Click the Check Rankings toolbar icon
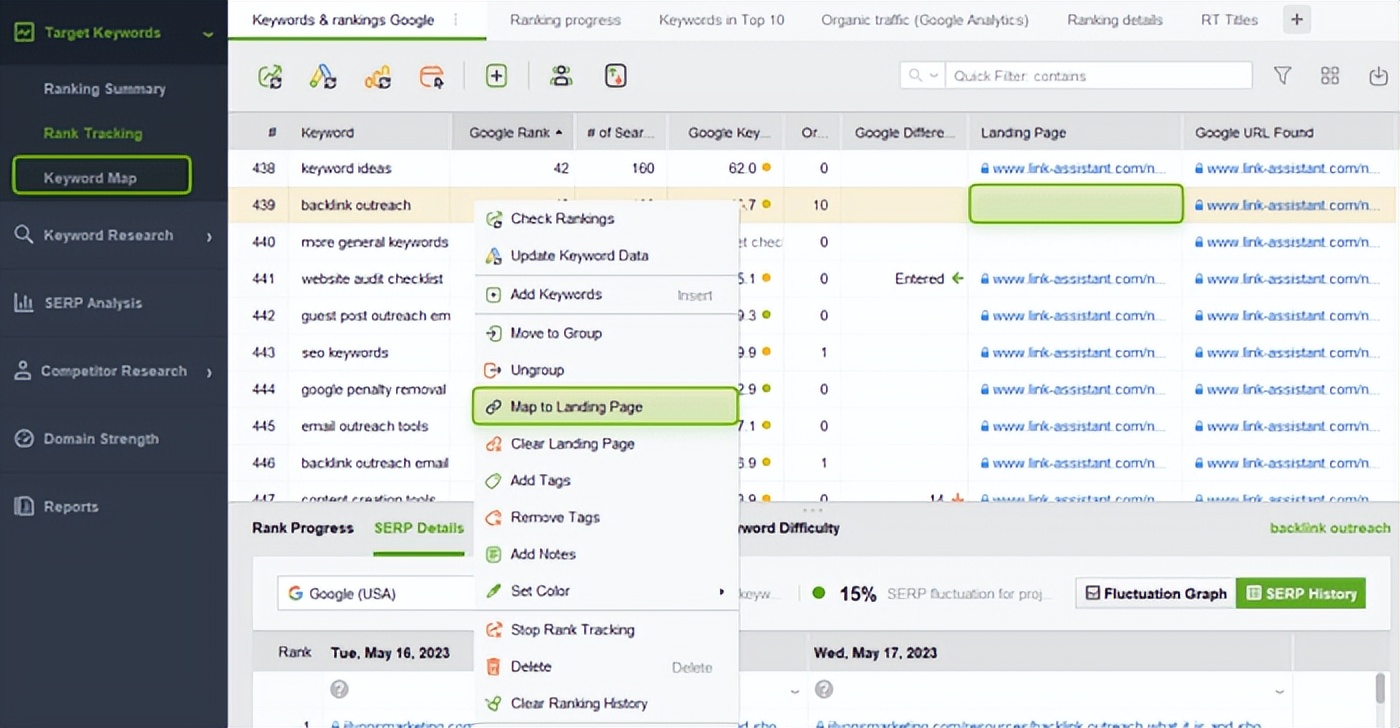The width and height of the screenshot is (1400, 728). 270,76
